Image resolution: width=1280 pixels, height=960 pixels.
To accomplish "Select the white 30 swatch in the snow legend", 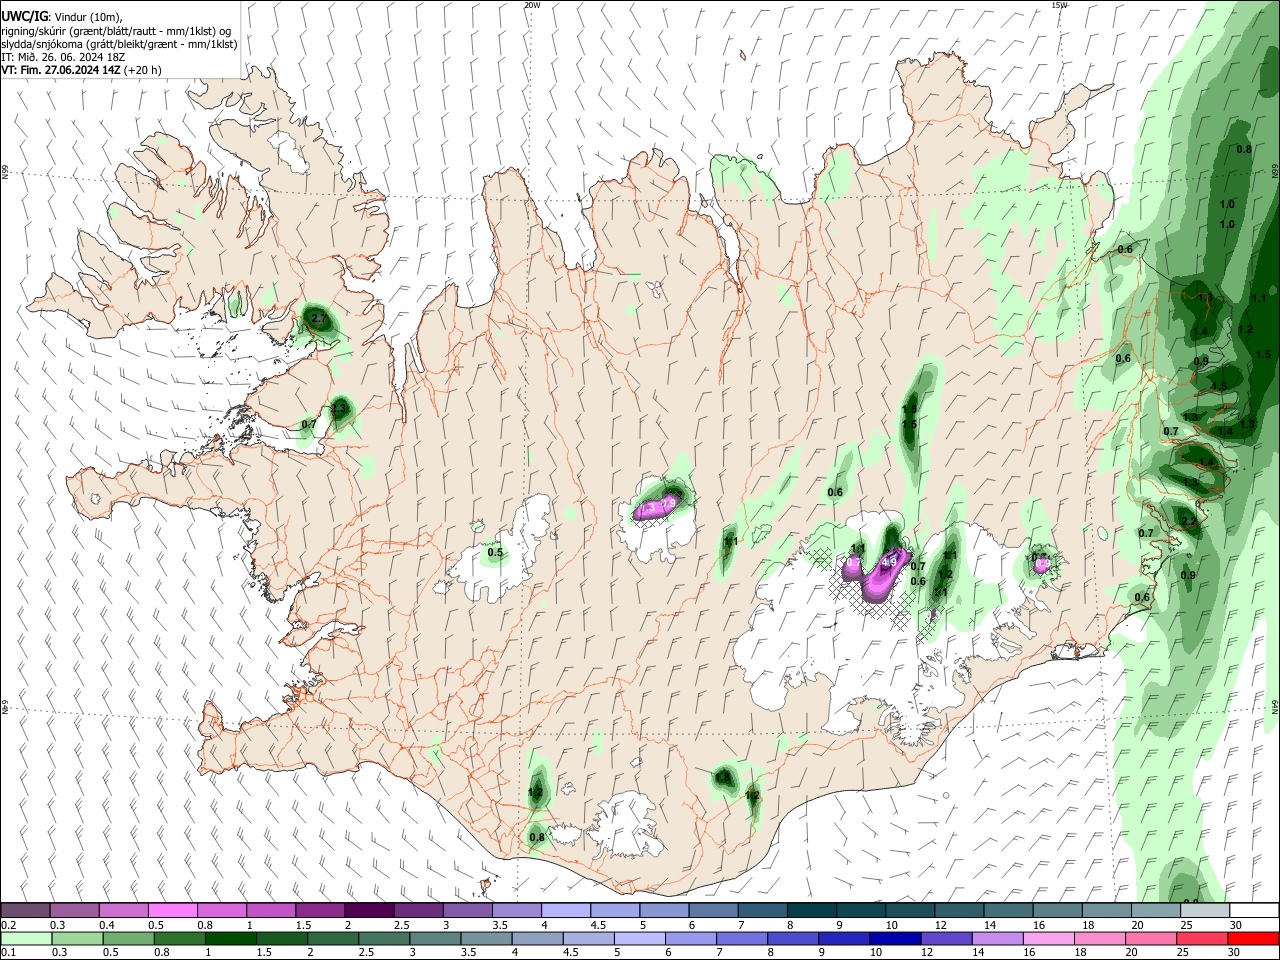I will [1254, 911].
